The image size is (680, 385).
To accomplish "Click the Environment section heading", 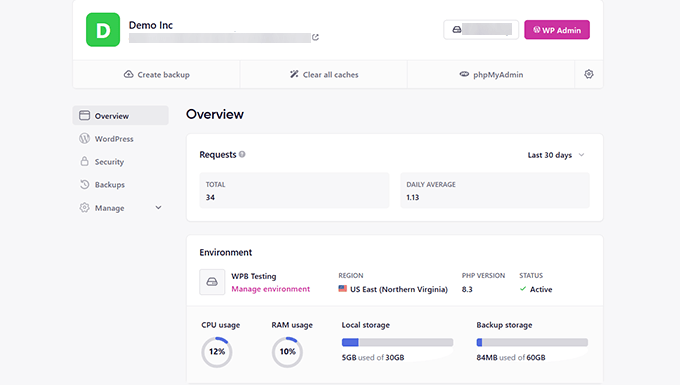I will pyautogui.click(x=226, y=252).
